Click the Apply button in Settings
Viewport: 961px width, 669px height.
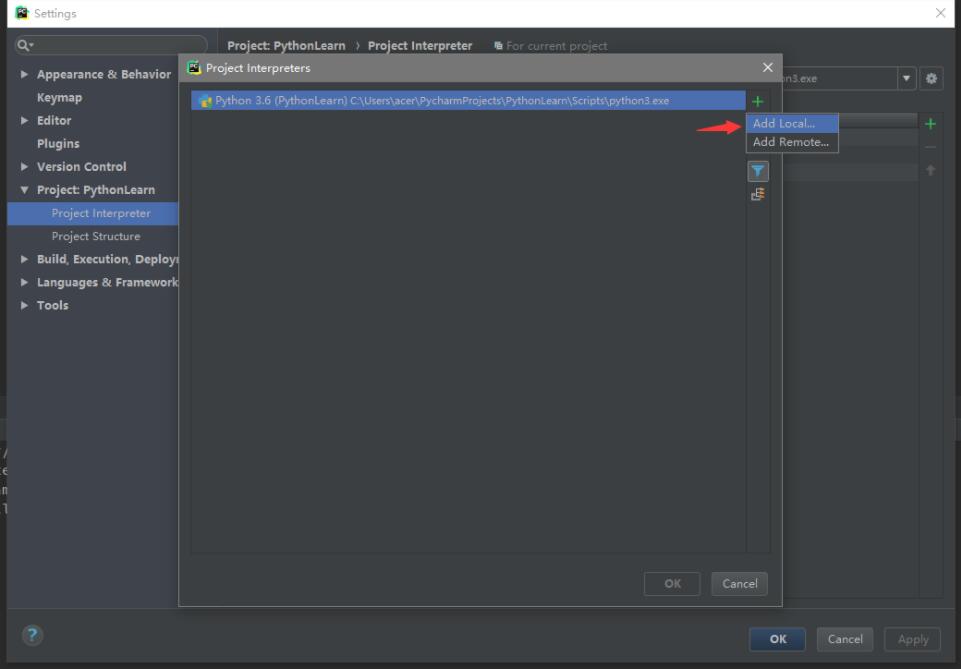coord(913,639)
